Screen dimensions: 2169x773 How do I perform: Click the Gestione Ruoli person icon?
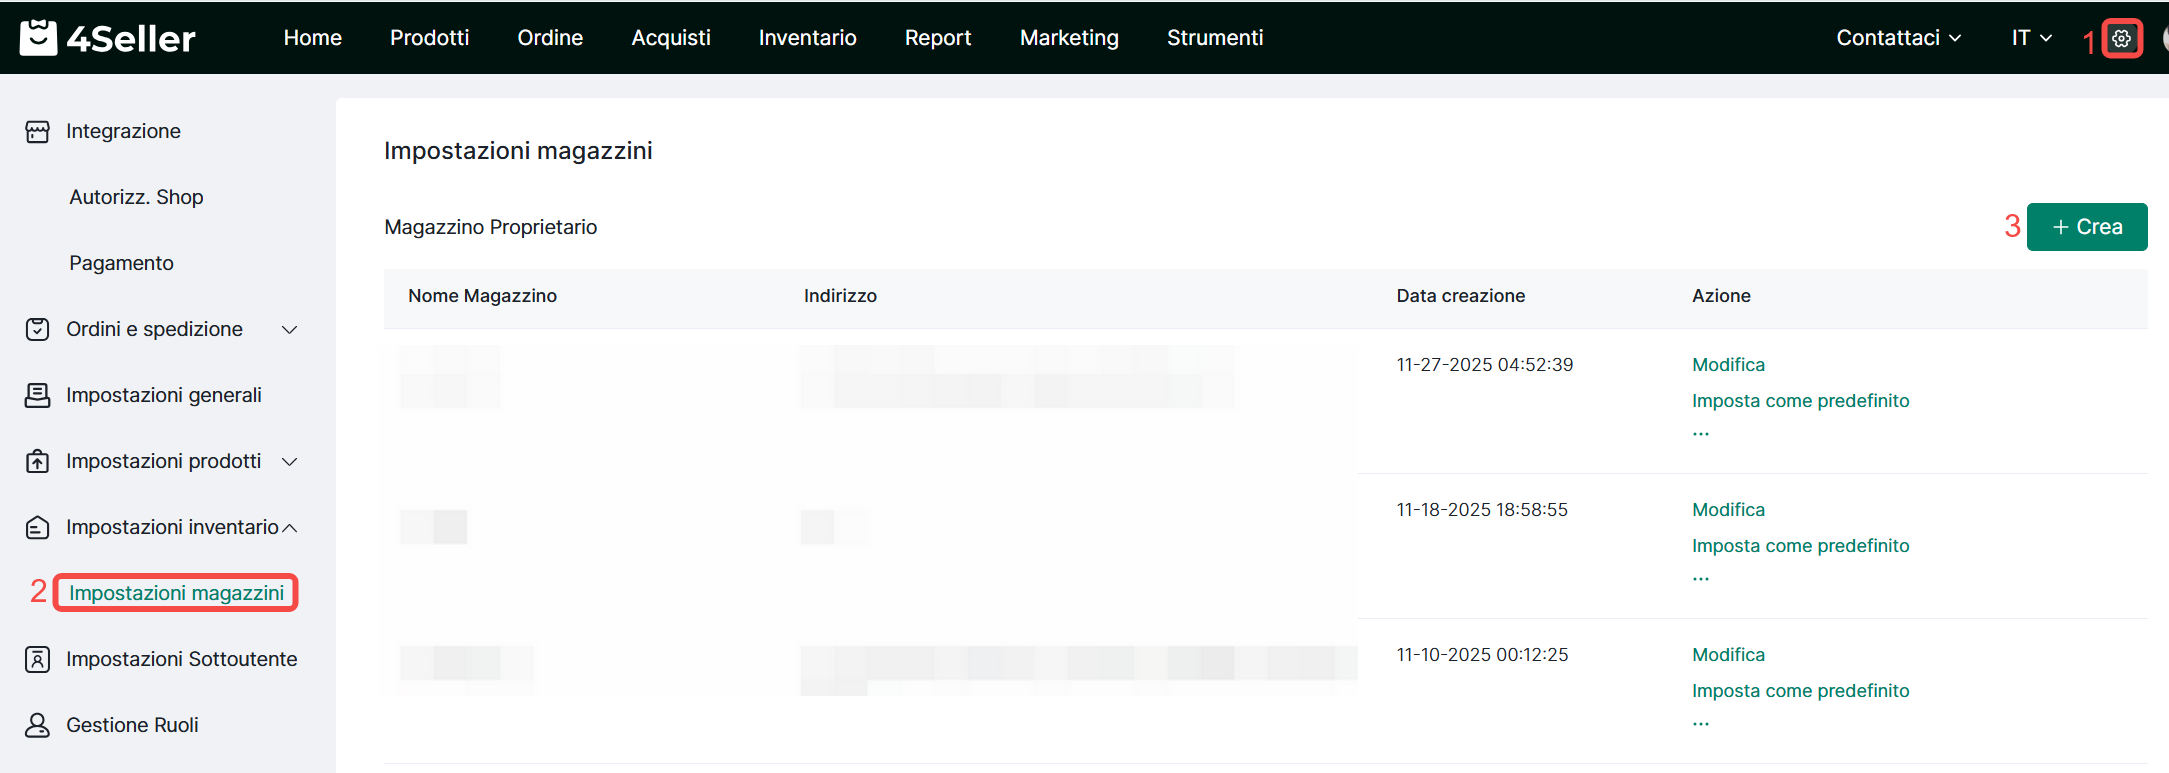38,726
